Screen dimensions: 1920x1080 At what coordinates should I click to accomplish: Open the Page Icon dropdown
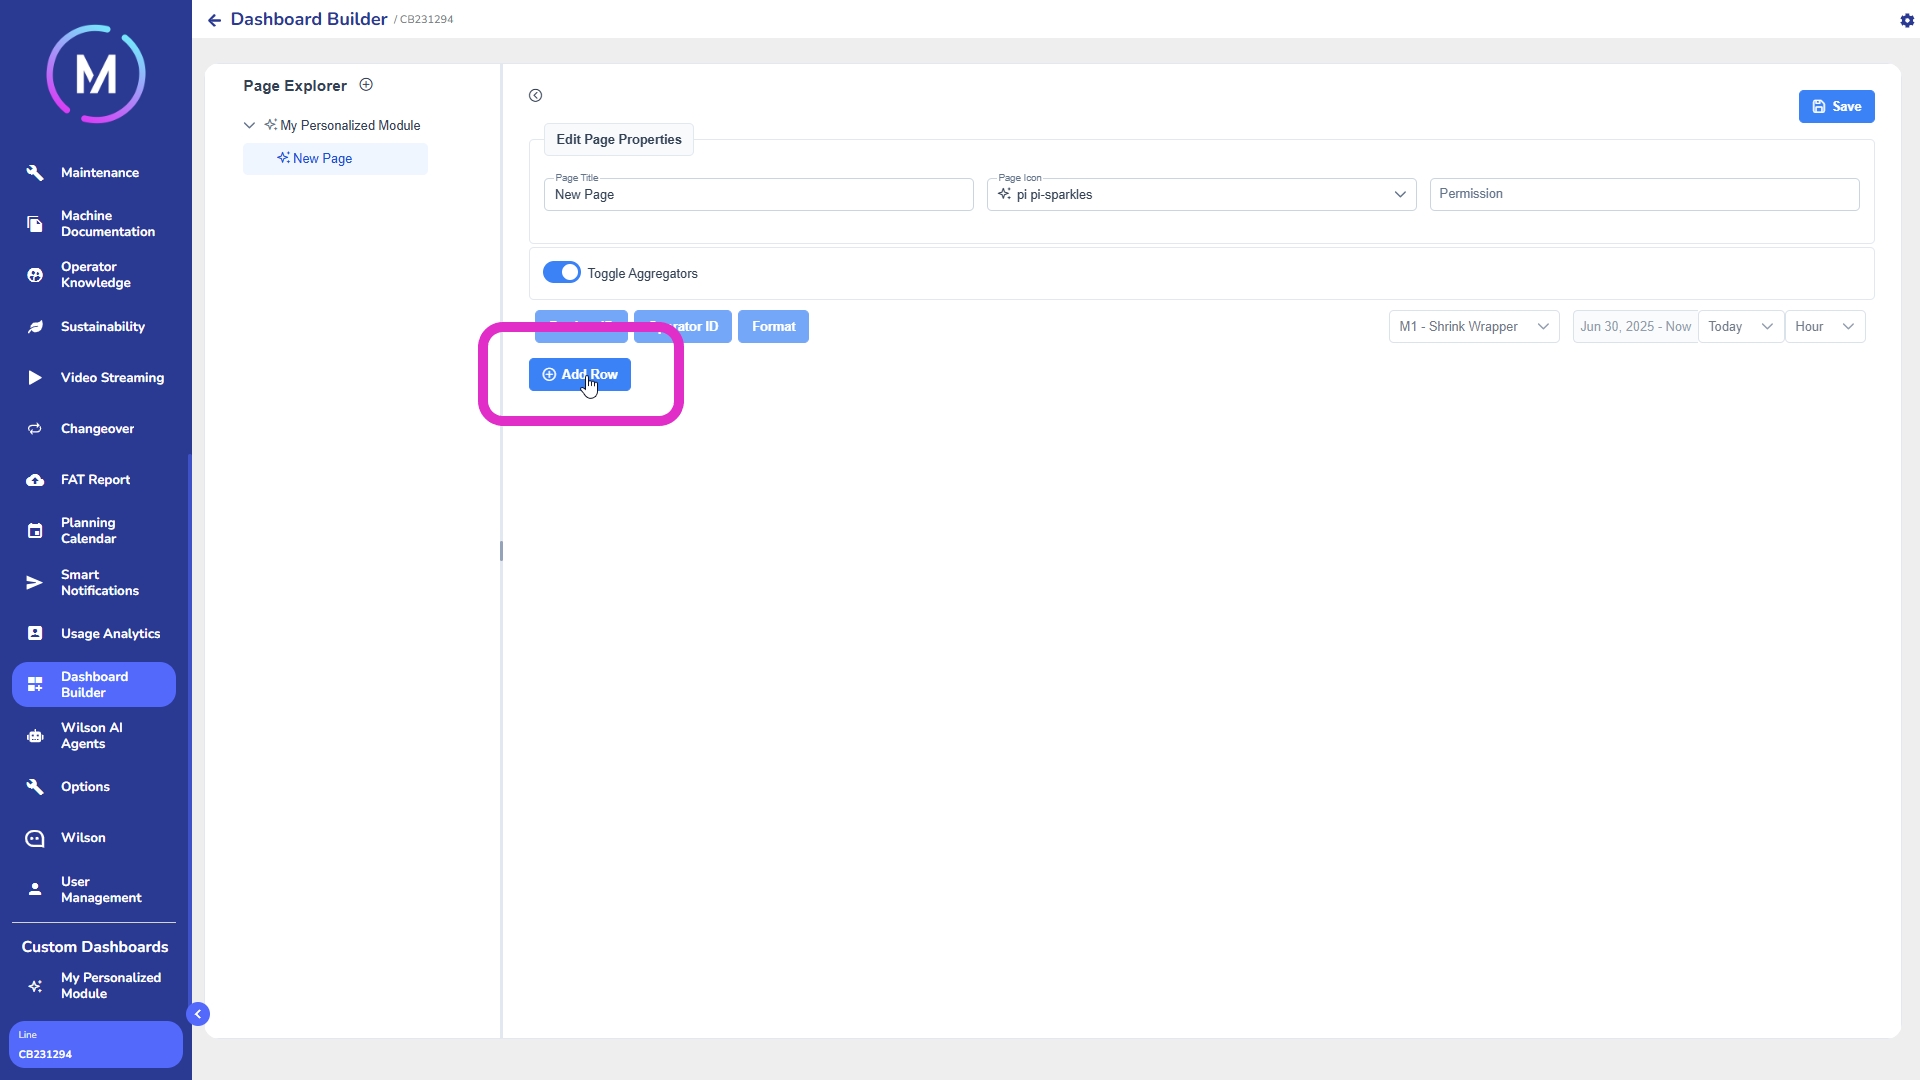click(1200, 194)
